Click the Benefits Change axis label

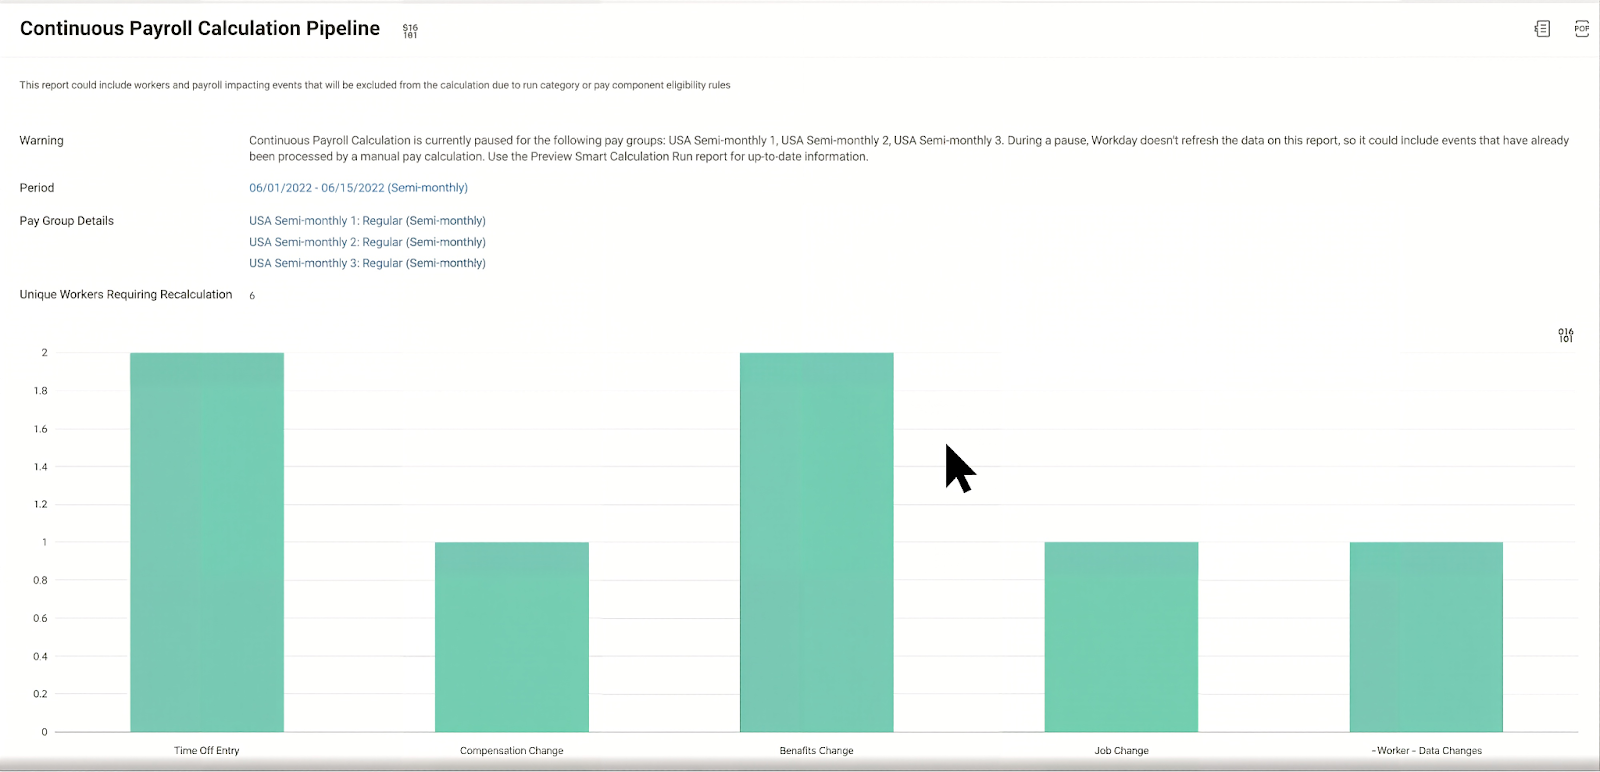(816, 751)
